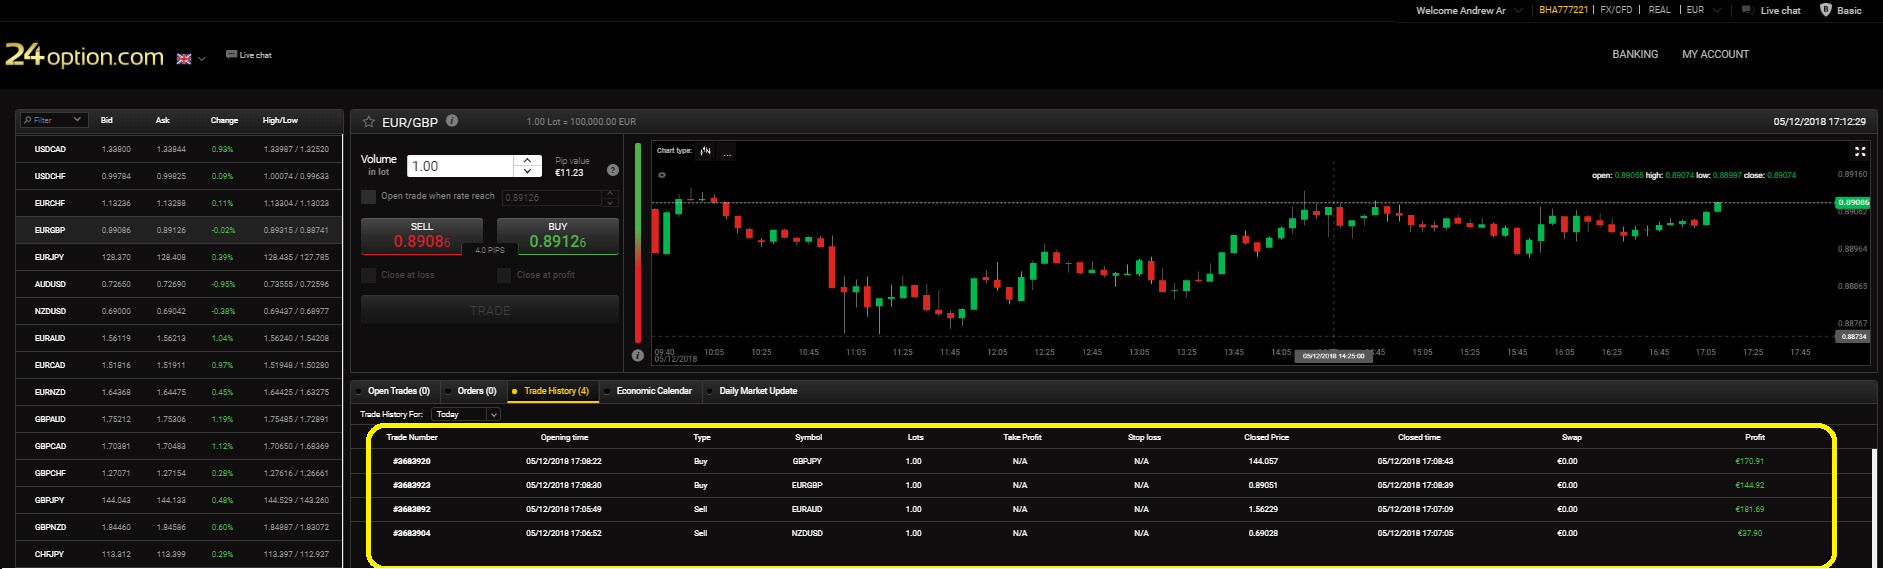1883x569 pixels.
Task: Click the BUY 0.89126 button
Action: 558,236
